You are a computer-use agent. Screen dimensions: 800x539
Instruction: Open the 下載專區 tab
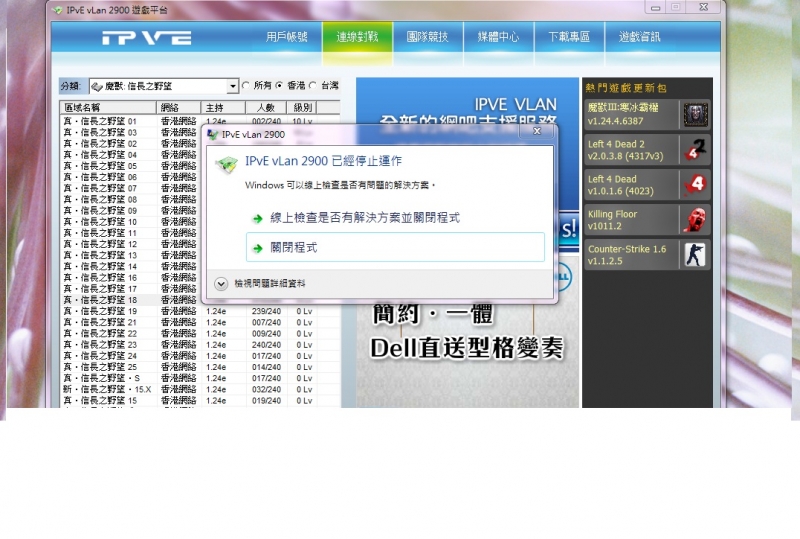(x=569, y=37)
